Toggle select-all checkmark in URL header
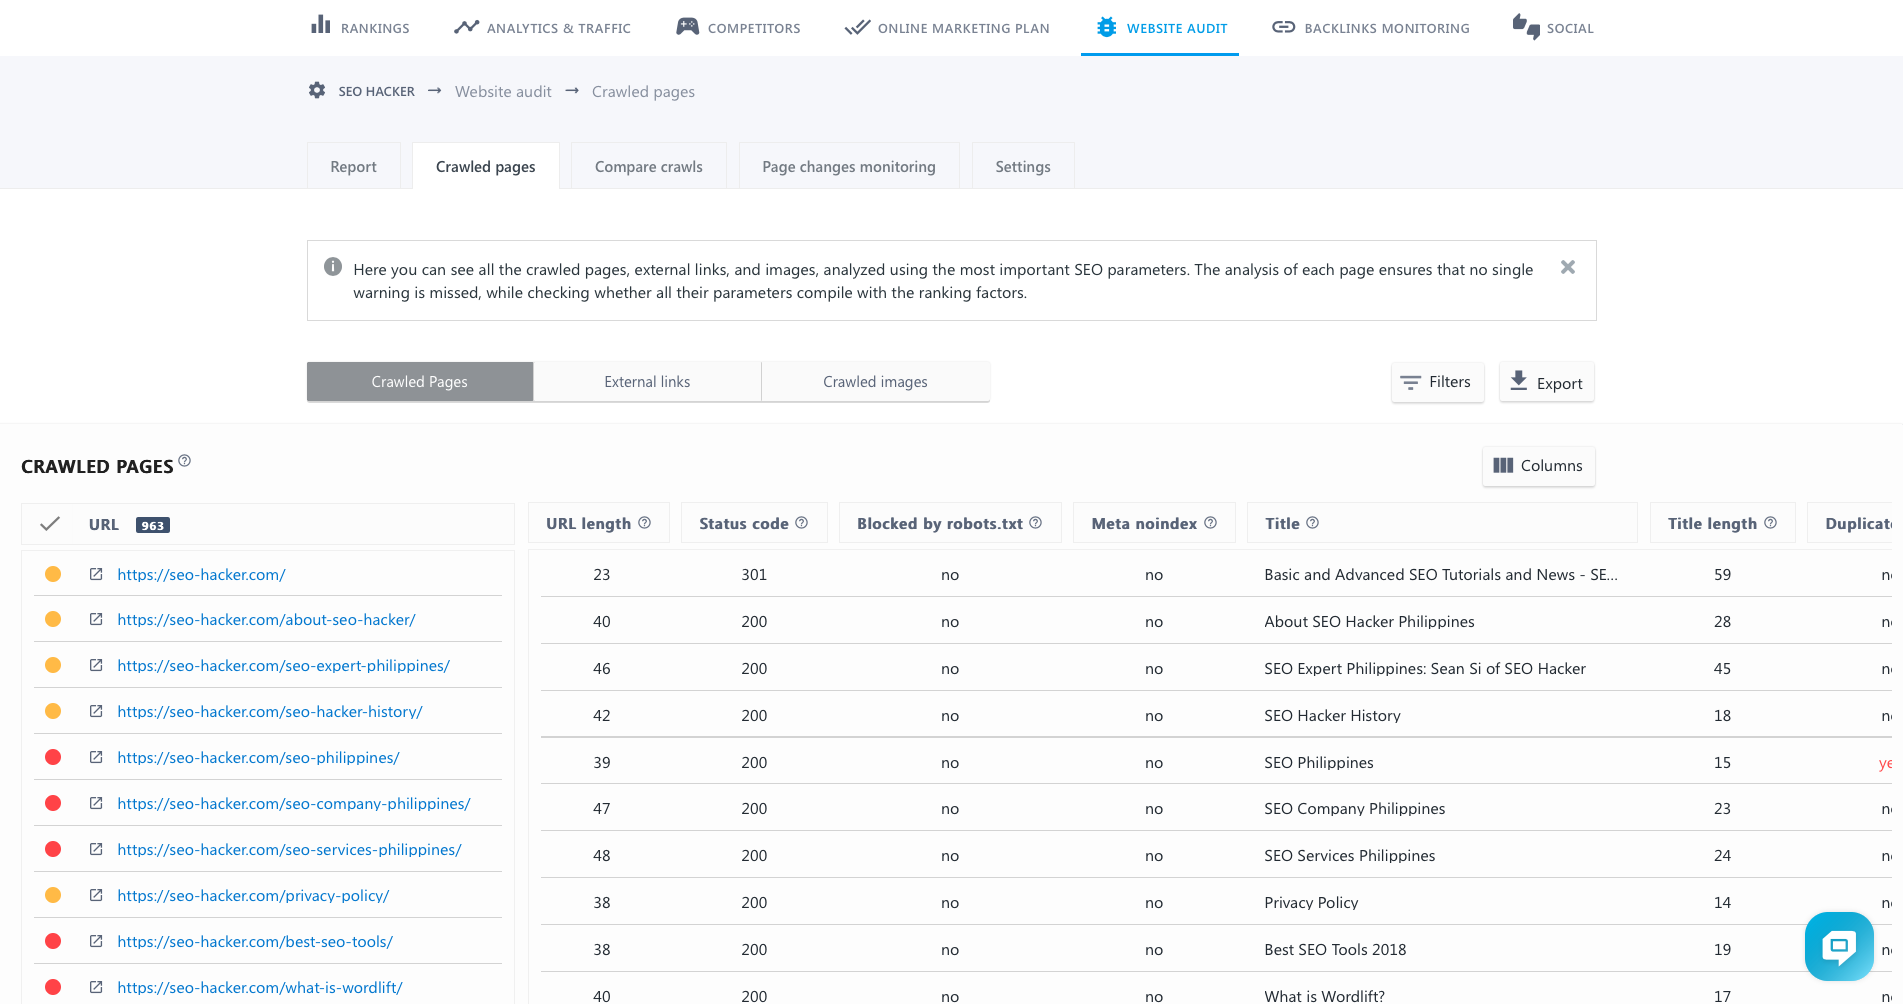Screen dimensions: 1903x1004 click(50, 524)
